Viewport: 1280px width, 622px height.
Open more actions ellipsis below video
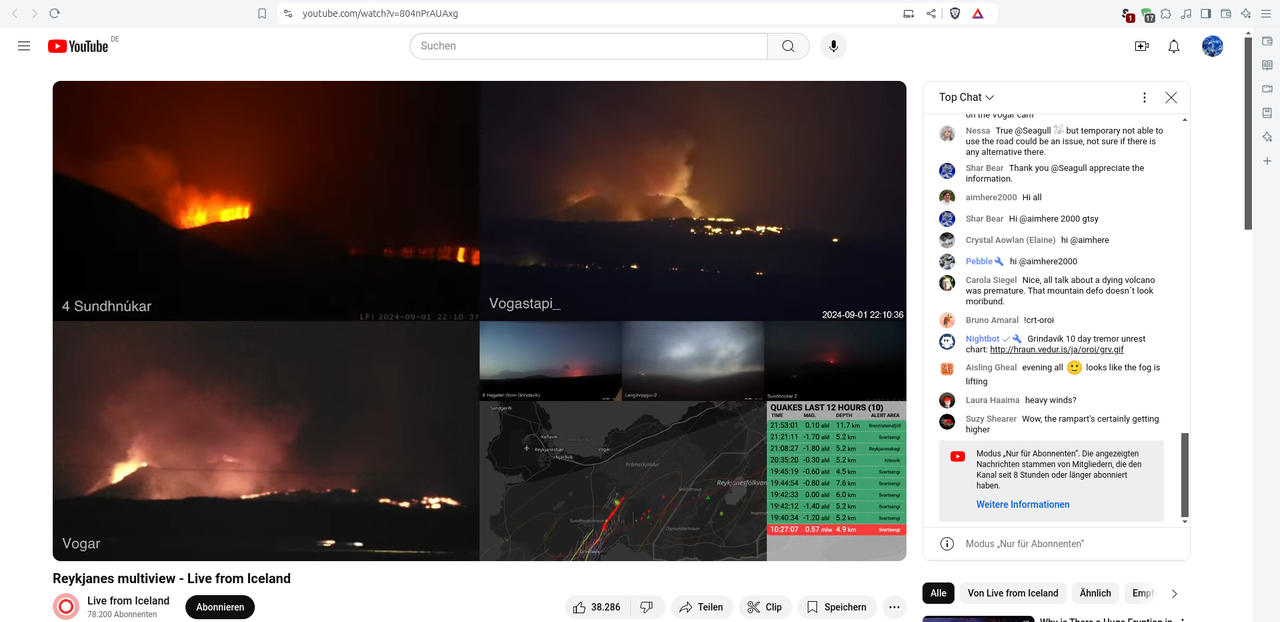(x=894, y=607)
